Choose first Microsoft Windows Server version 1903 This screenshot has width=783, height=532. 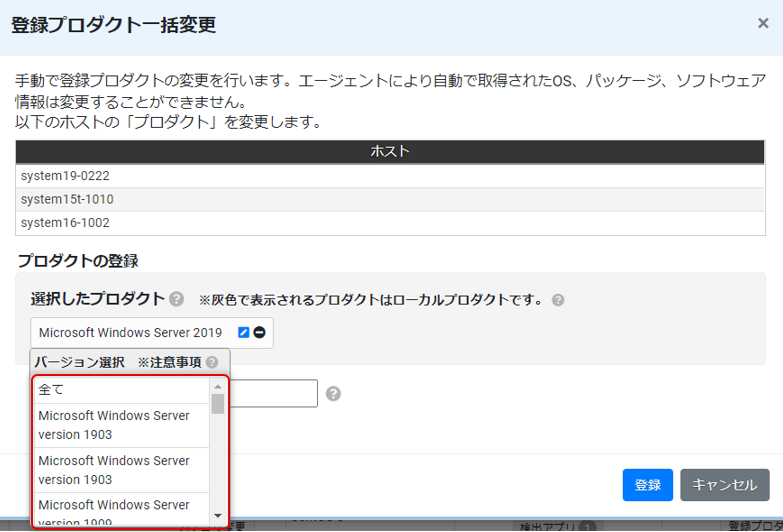tap(121, 425)
